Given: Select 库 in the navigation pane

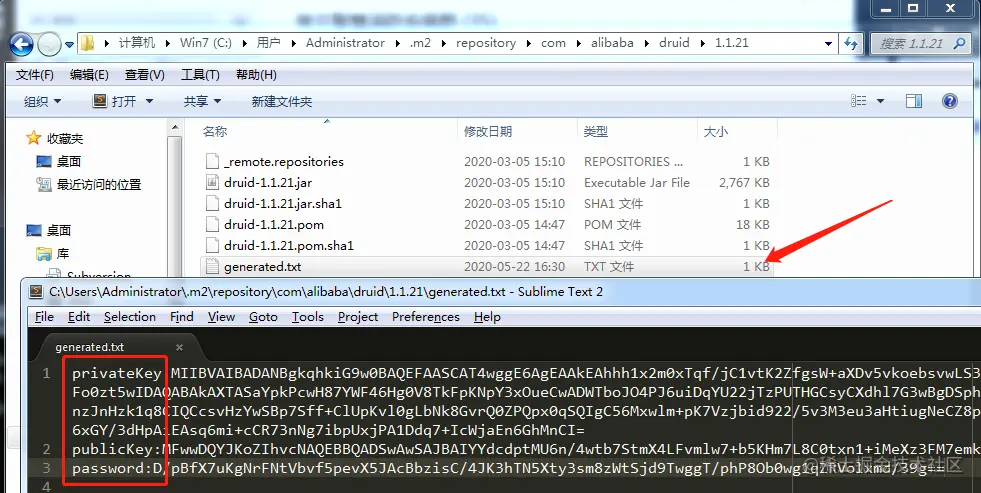Looking at the screenshot, I should pos(54,253).
